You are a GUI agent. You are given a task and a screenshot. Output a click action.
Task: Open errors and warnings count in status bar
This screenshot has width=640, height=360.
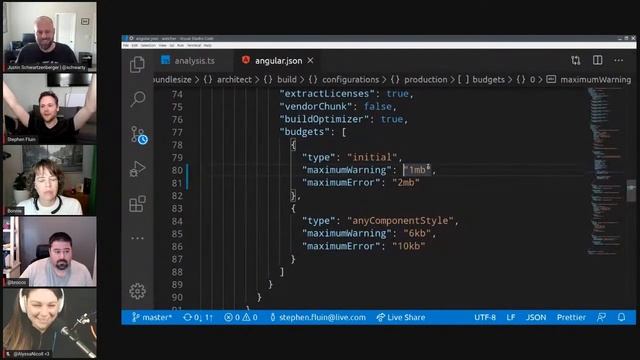[241, 317]
